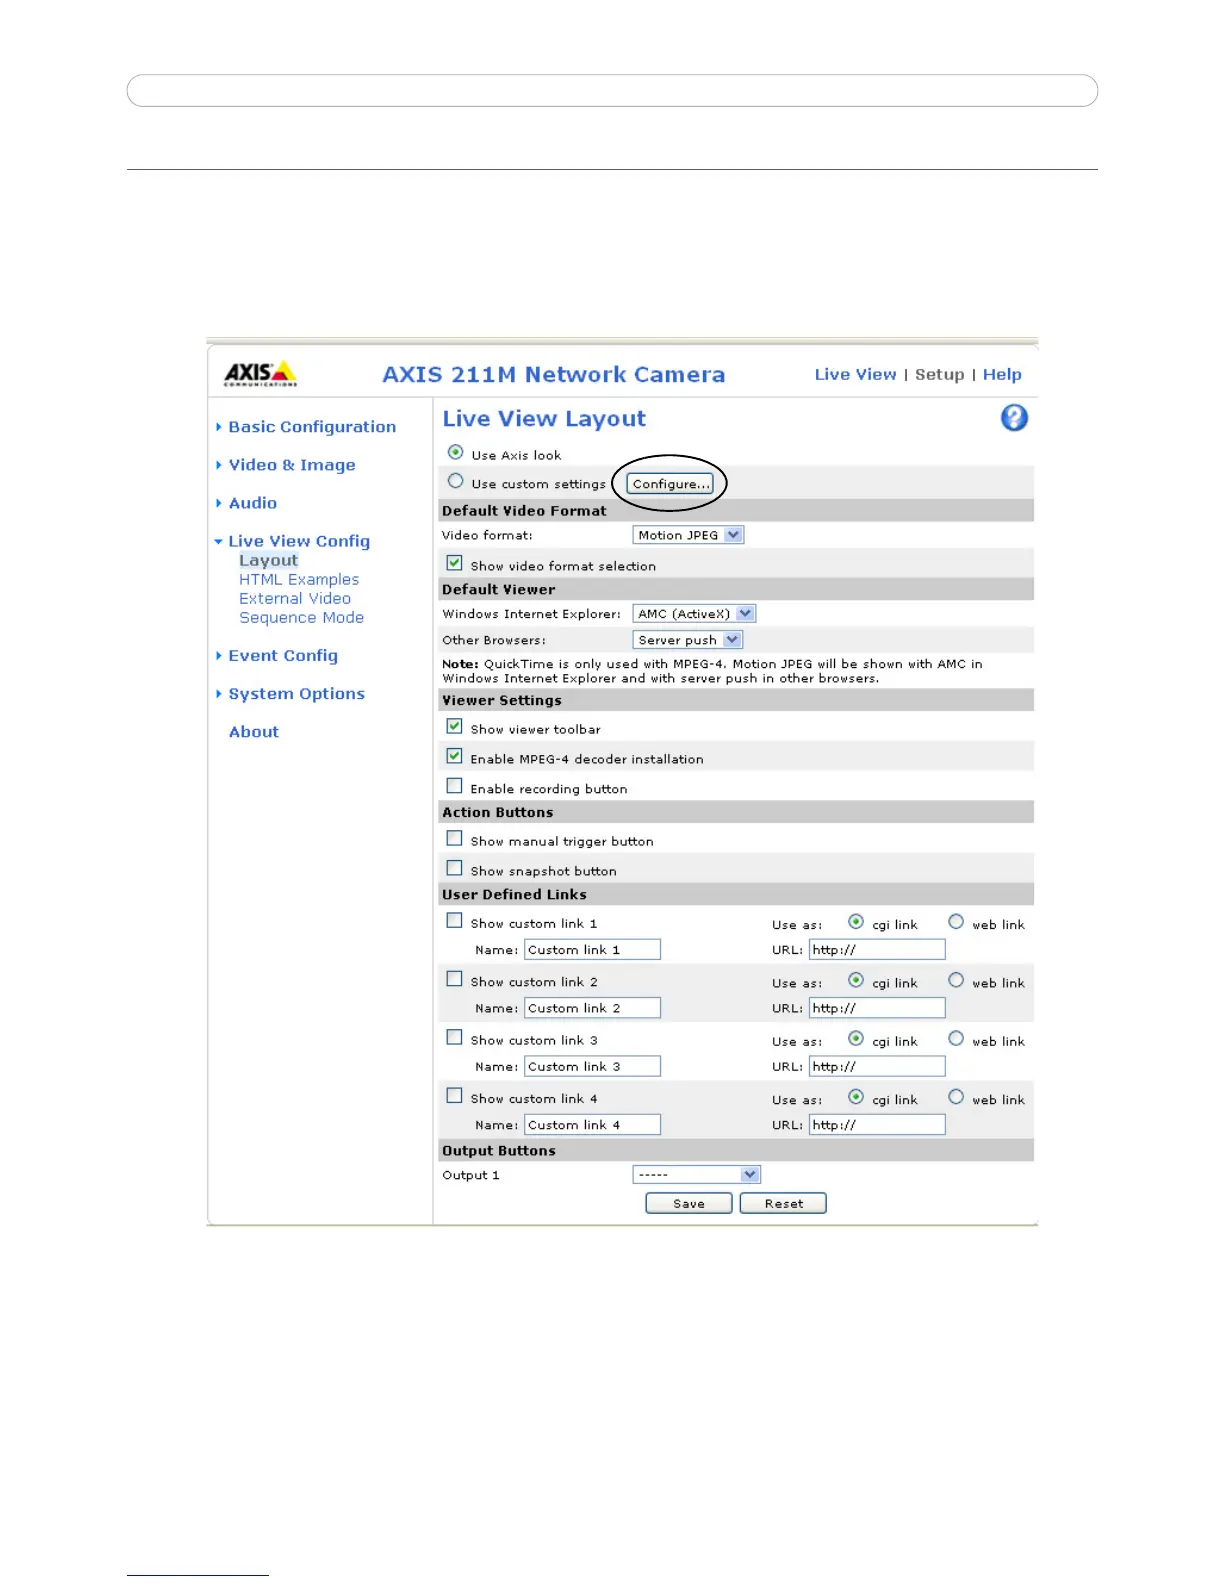Click the URL field for custom link 3
1224x1584 pixels.
877,1067
